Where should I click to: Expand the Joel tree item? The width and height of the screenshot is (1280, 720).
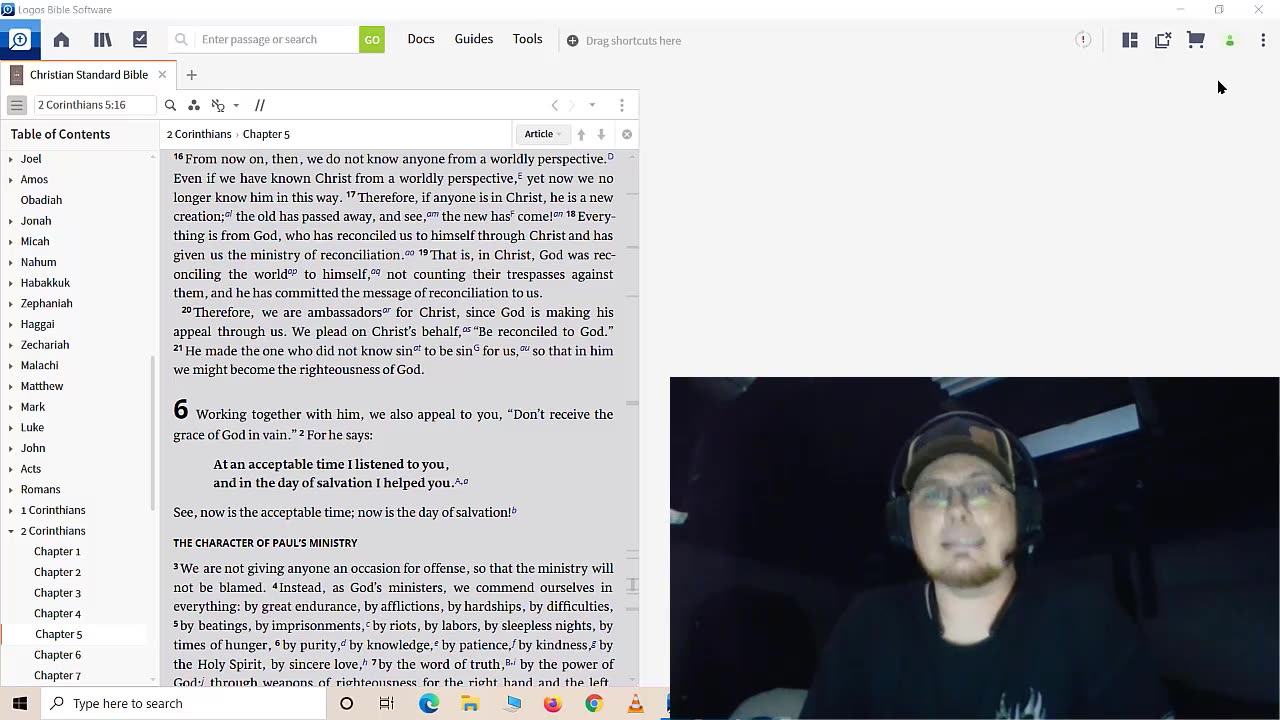tap(11, 159)
